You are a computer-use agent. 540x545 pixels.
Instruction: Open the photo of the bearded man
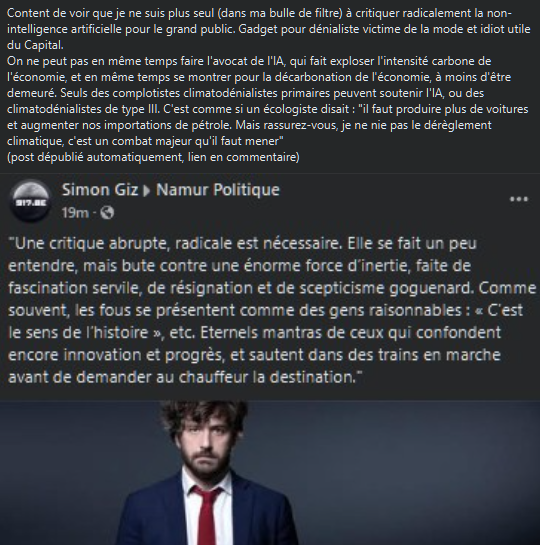tap(270, 473)
